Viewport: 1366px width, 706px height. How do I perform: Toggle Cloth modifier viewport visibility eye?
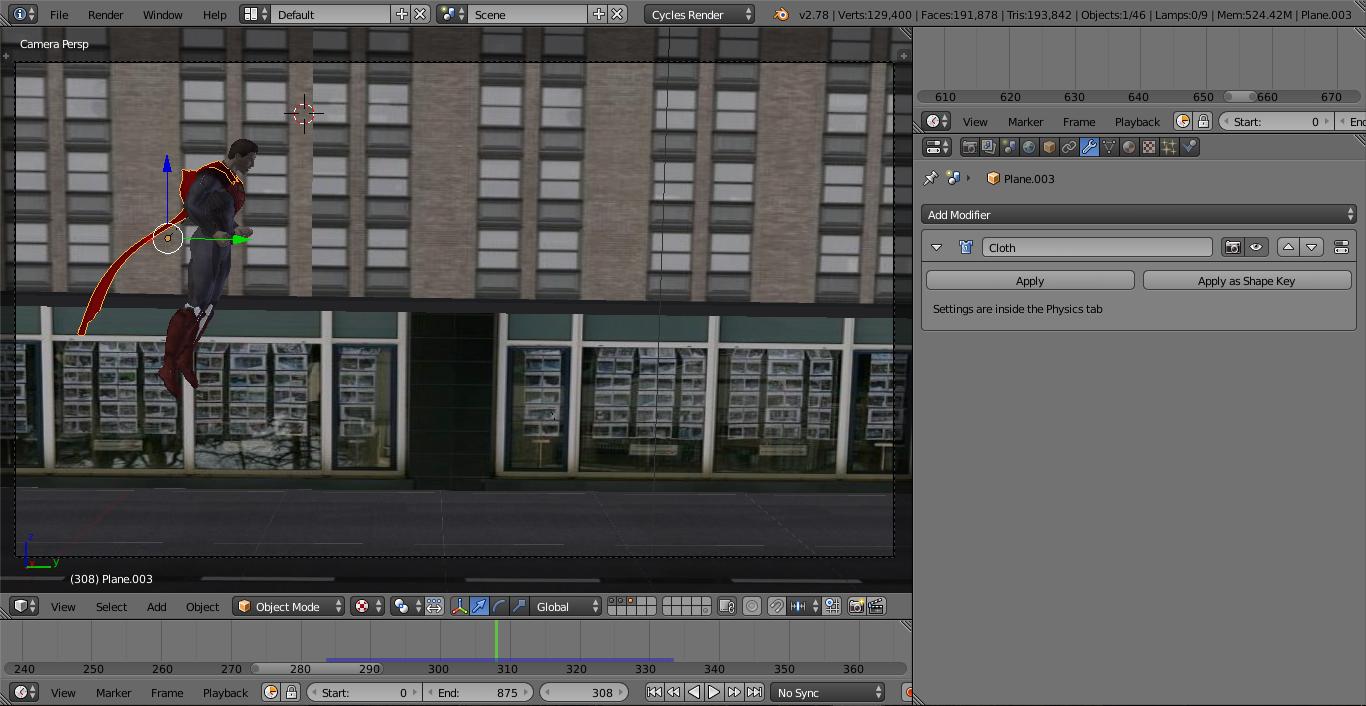coord(1255,247)
